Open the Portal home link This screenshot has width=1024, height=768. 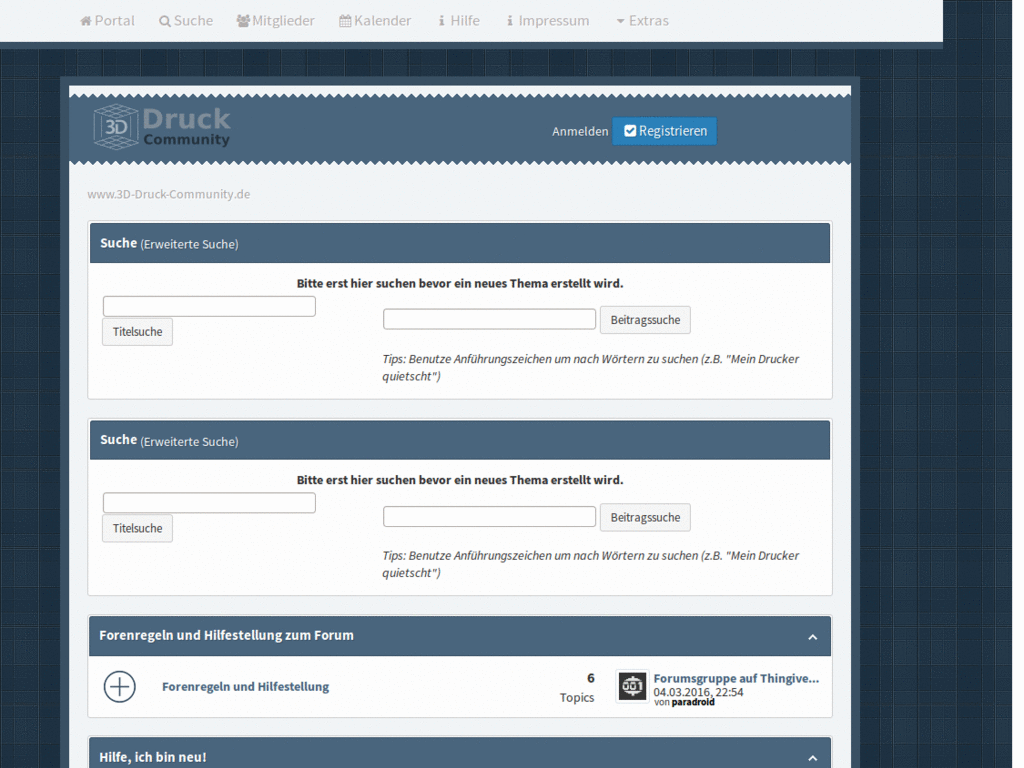click(x=107, y=21)
